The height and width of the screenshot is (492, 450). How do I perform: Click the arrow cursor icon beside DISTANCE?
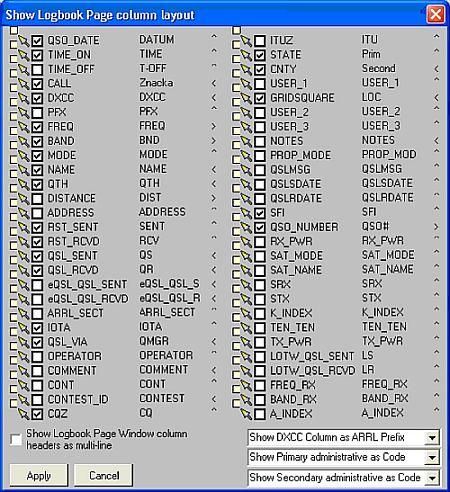click(x=23, y=198)
